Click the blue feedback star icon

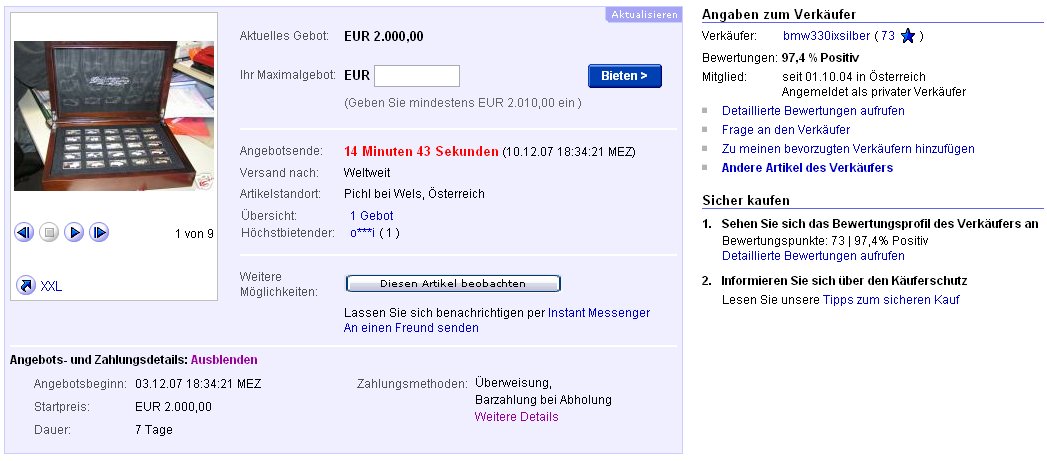(x=907, y=36)
